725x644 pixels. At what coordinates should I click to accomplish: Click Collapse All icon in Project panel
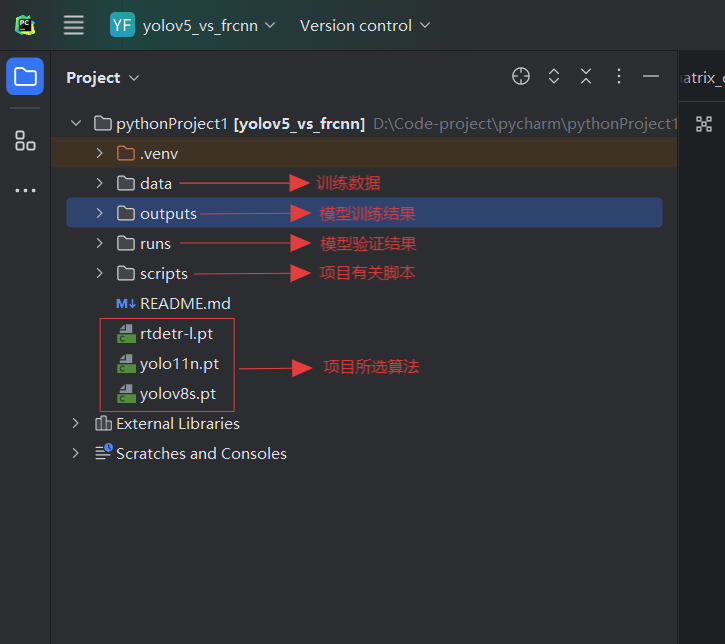click(x=586, y=77)
